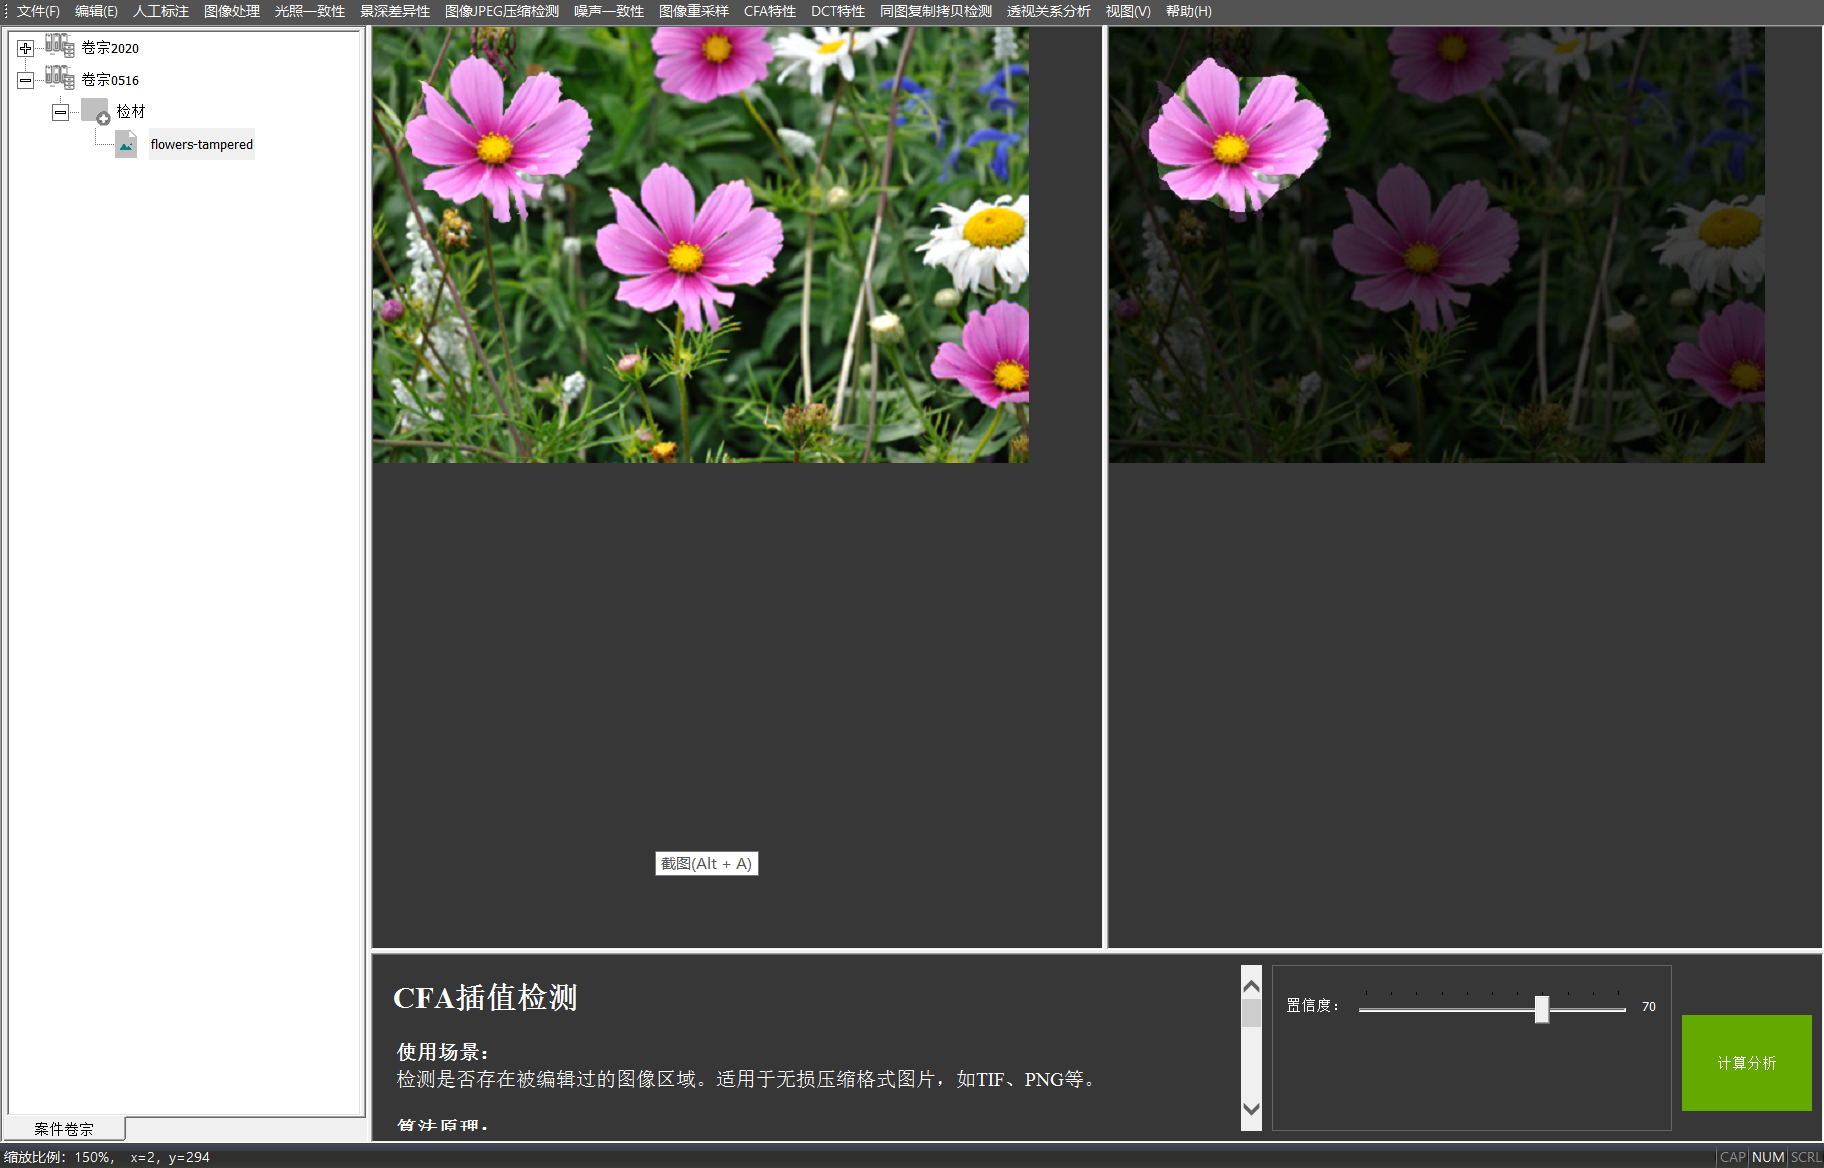Screen dimensions: 1824x1168
Task: Expand the 卷宗2020 tree node
Action: [x=26, y=48]
